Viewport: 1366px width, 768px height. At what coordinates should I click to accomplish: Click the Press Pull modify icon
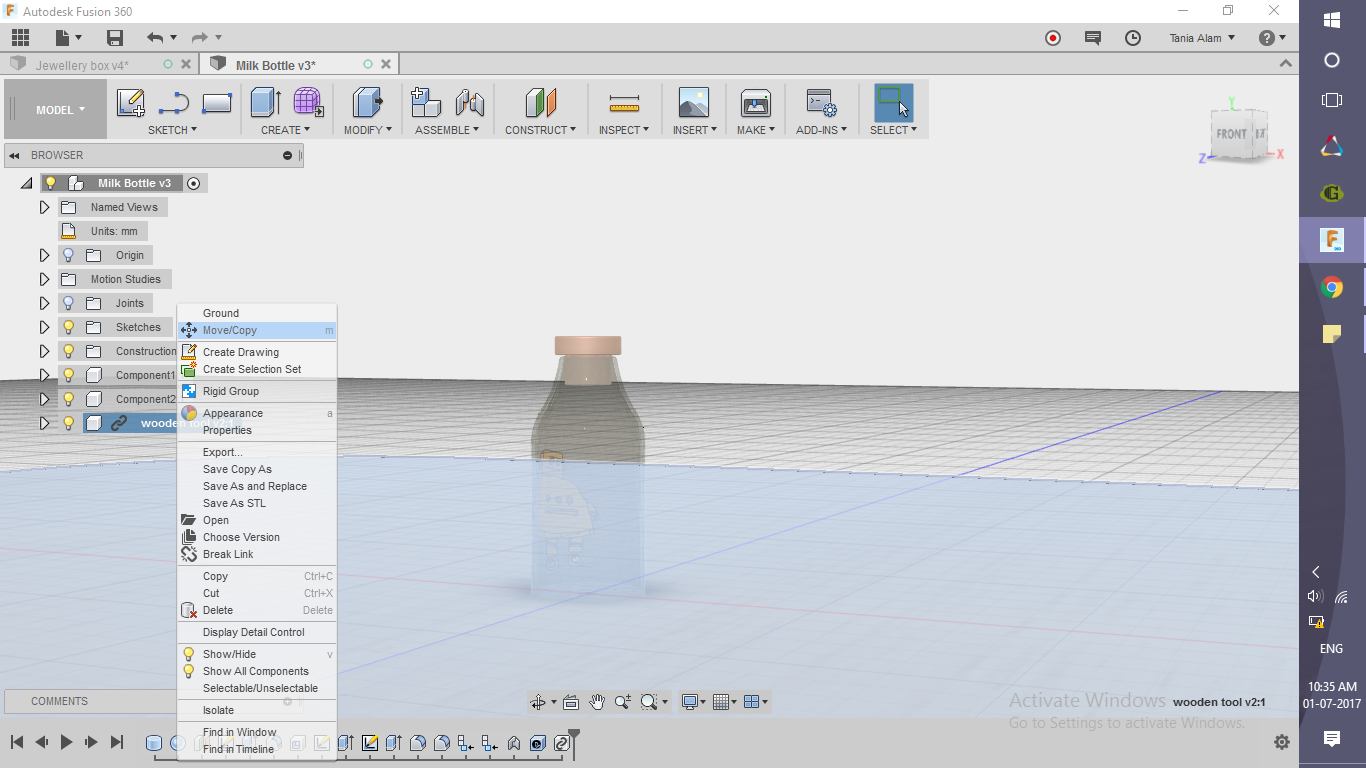tap(368, 102)
